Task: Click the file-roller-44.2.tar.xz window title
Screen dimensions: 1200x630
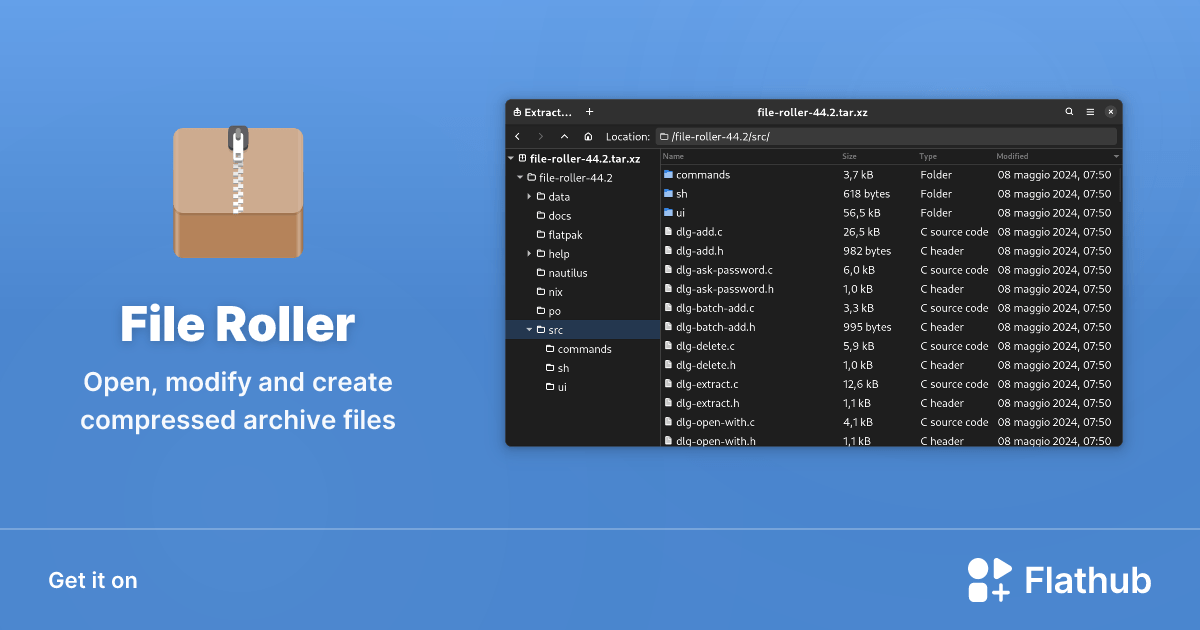Action: pyautogui.click(x=813, y=112)
